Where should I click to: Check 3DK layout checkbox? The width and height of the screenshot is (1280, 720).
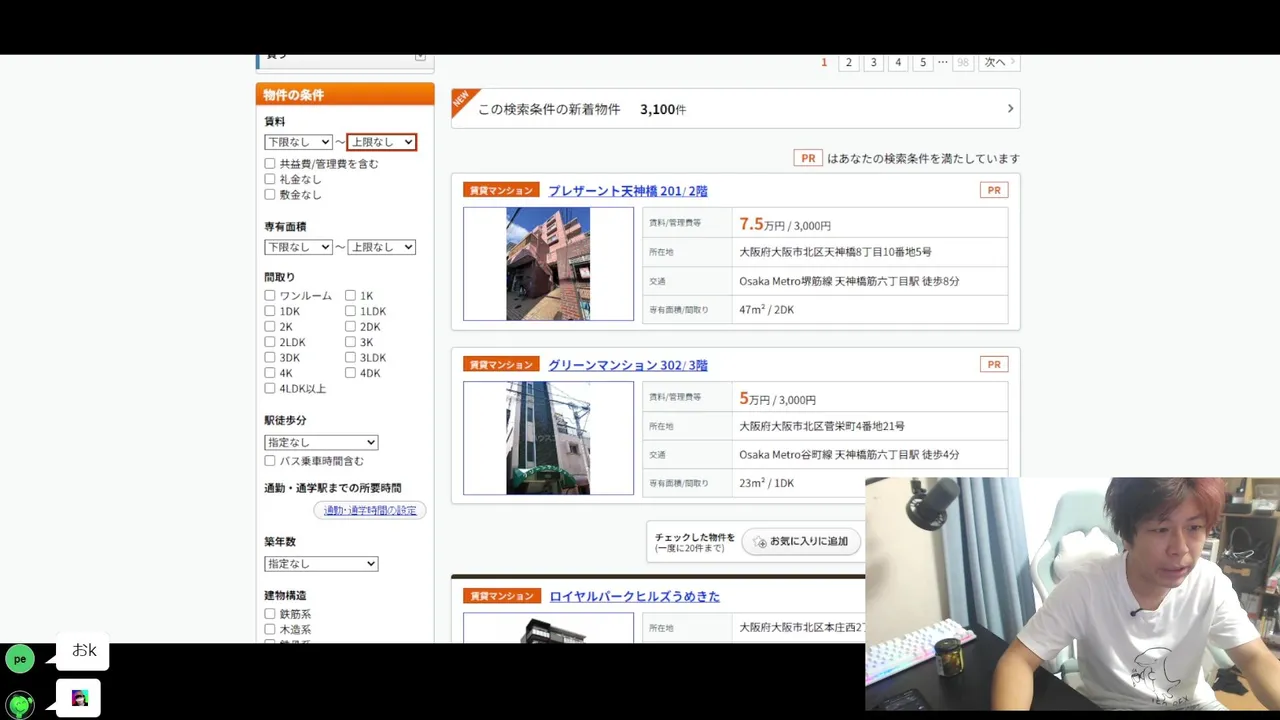(270, 357)
